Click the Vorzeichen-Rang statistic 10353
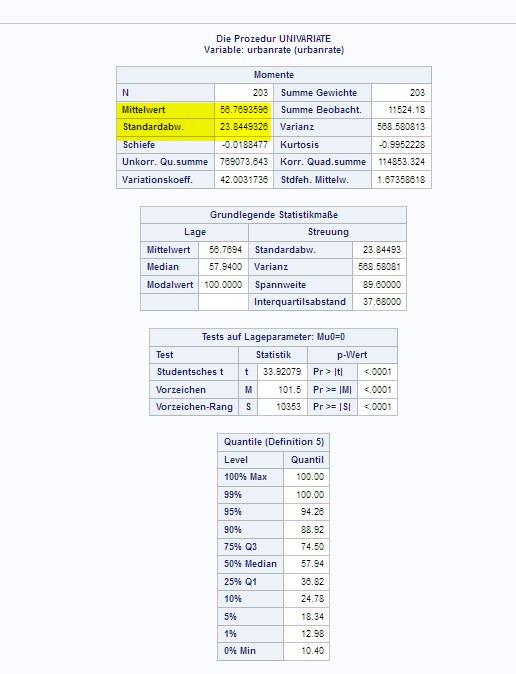Image resolution: width=516 pixels, height=674 pixels. pos(289,407)
